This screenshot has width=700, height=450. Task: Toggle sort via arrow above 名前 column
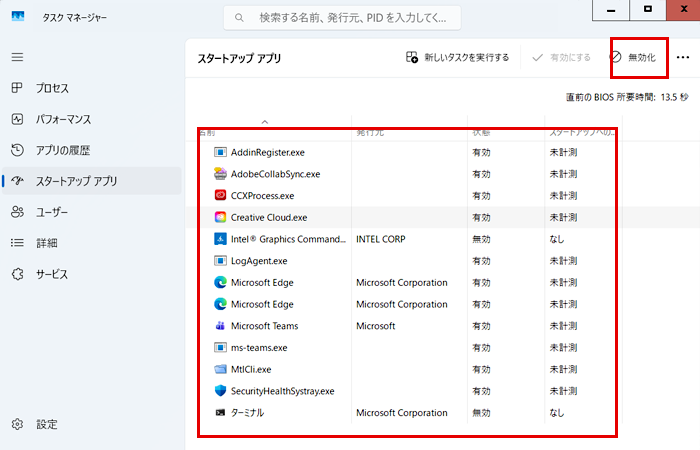pyautogui.click(x=265, y=121)
